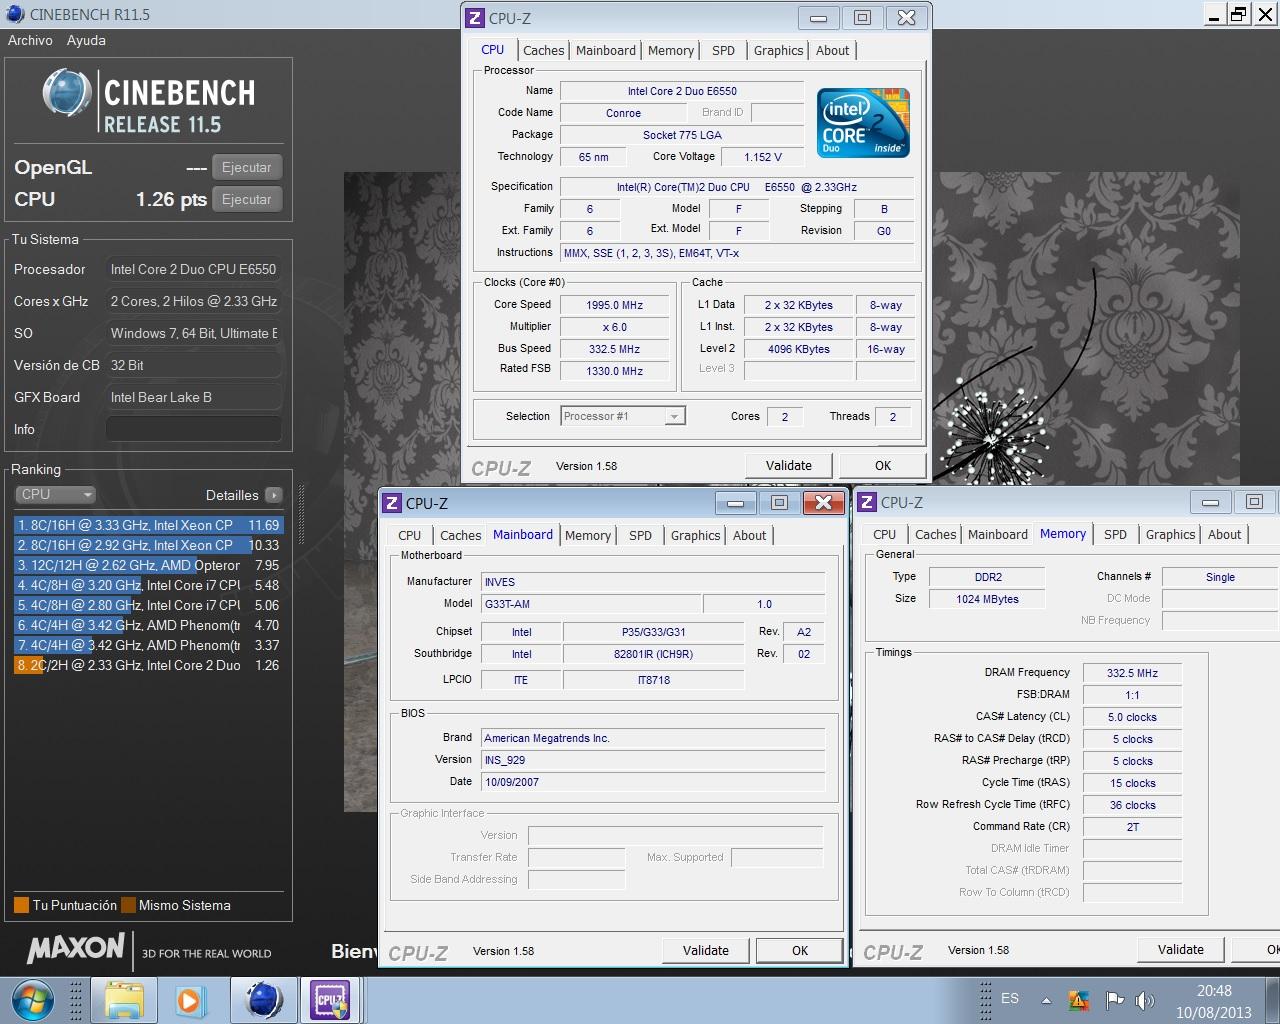Select ranking row 4C/8H @ 3.20 GHz
This screenshot has height=1024, width=1280.
[149, 585]
